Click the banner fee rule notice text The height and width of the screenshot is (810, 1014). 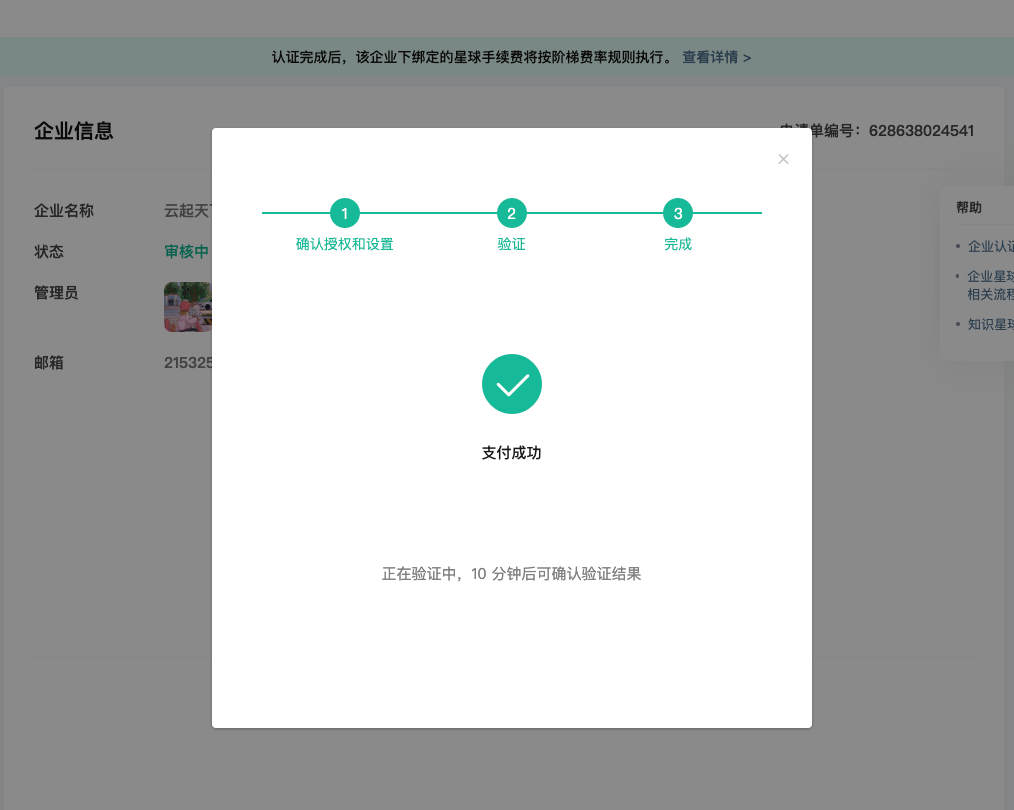click(x=475, y=58)
